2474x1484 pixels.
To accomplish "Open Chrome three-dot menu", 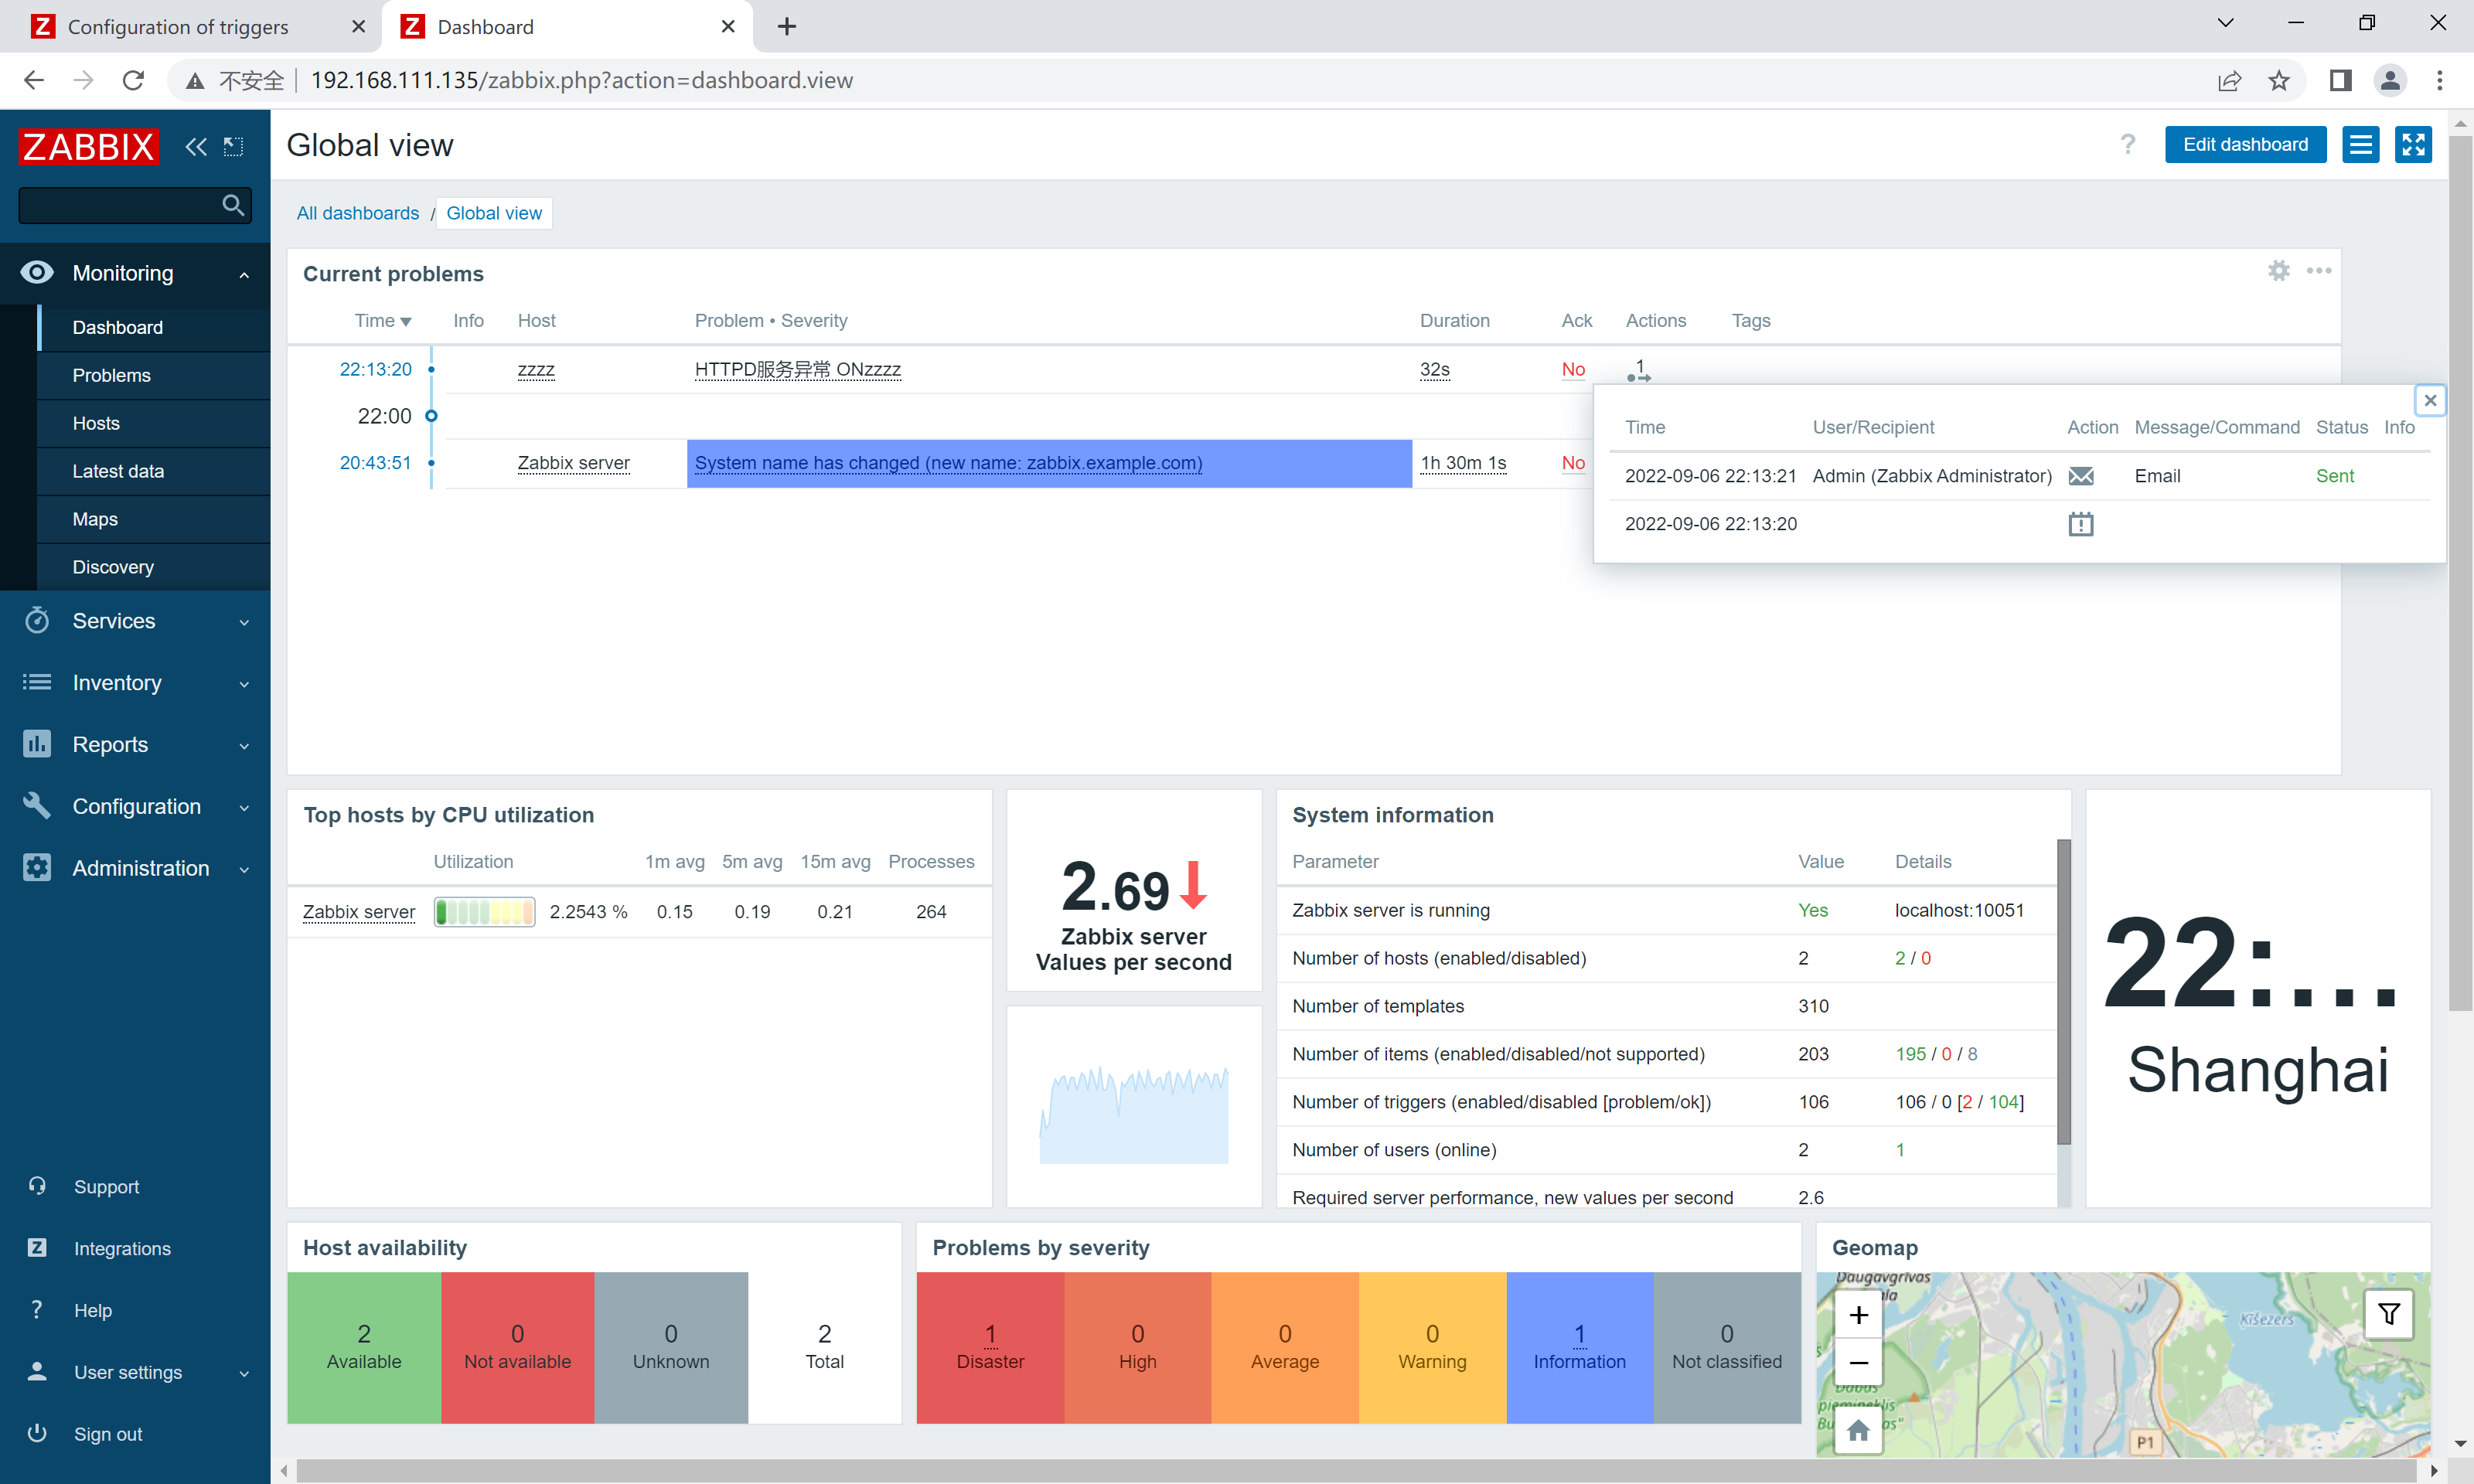I will tap(2440, 81).
